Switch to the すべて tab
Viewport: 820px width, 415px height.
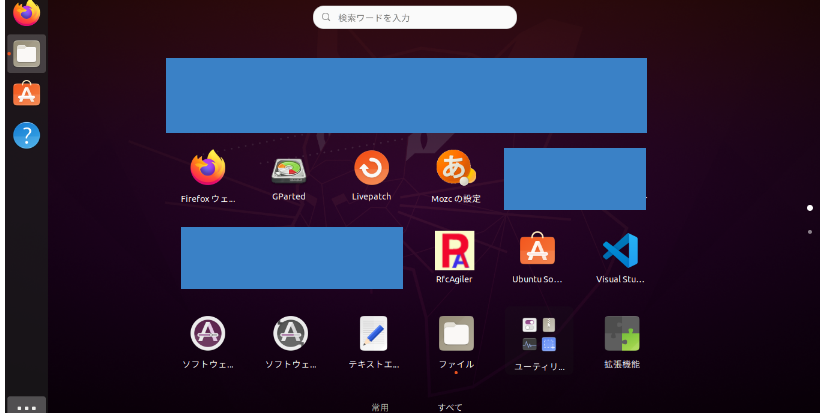tap(450, 408)
